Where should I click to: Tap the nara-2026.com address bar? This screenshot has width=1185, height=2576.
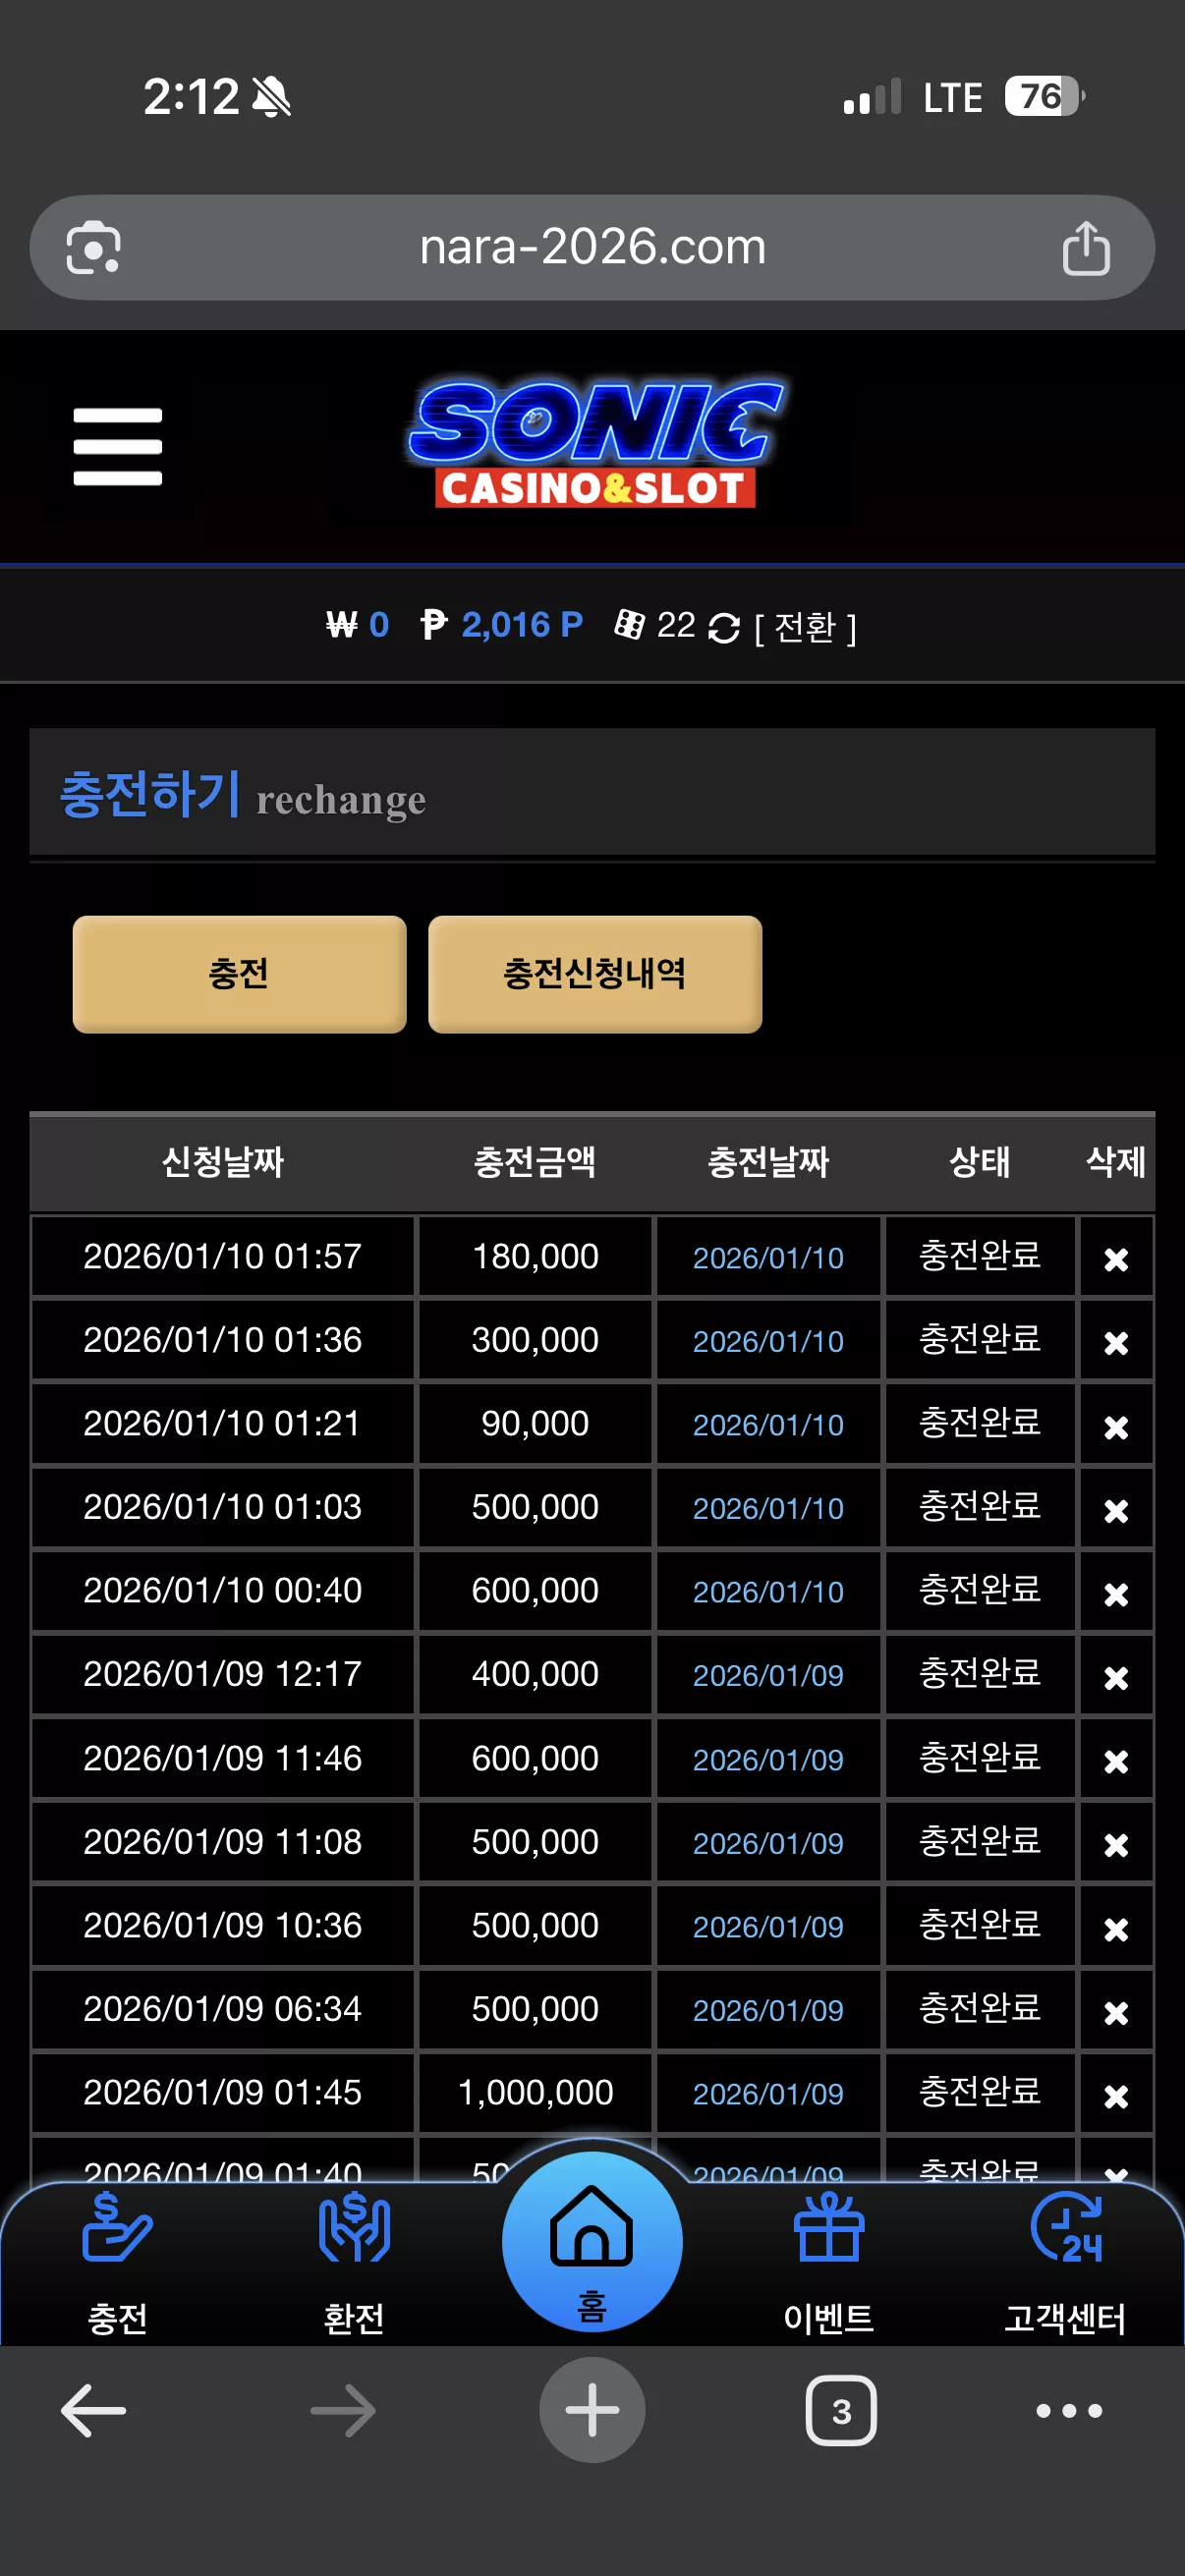(x=592, y=247)
